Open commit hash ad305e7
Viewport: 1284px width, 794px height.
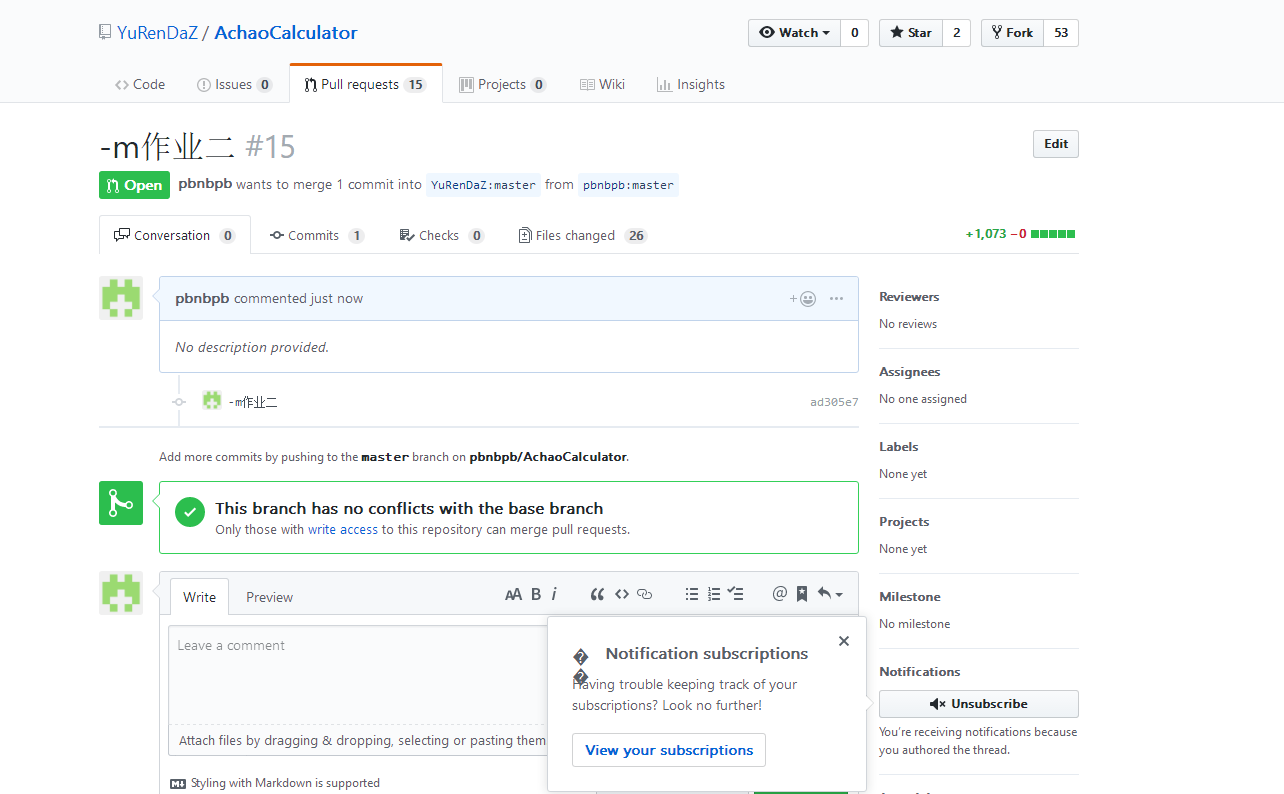coord(834,402)
